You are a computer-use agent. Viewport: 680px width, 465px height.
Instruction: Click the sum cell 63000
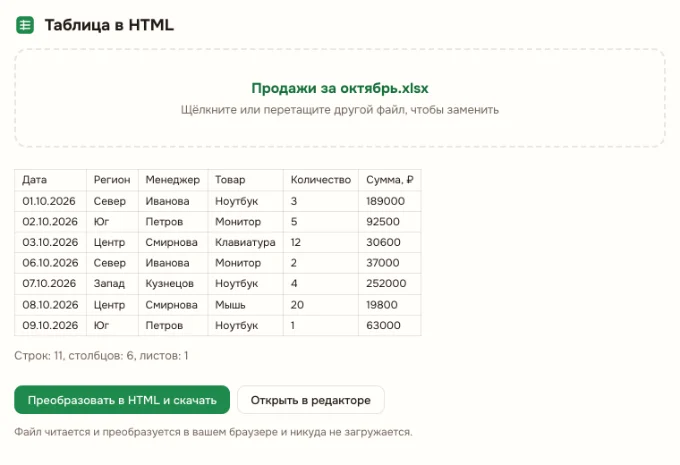390,325
